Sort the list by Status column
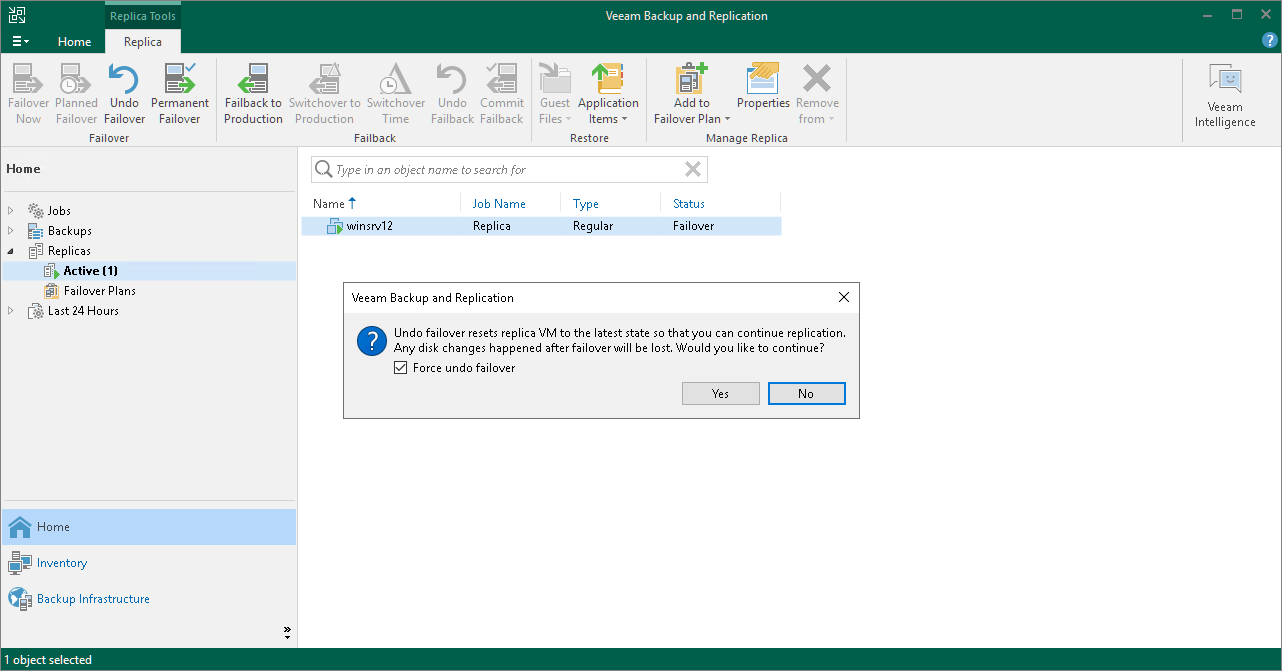Image resolution: width=1282 pixels, height=671 pixels. tap(688, 203)
